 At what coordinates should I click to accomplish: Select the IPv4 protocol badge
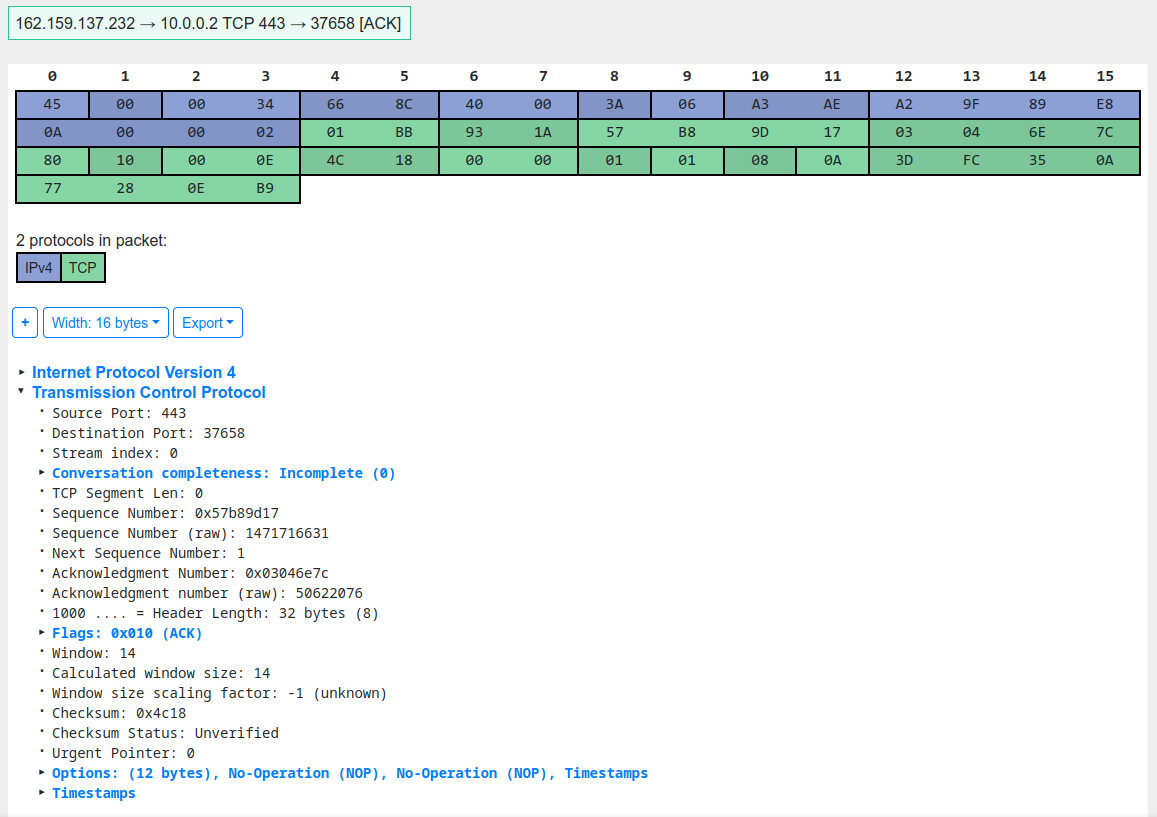tap(38, 267)
